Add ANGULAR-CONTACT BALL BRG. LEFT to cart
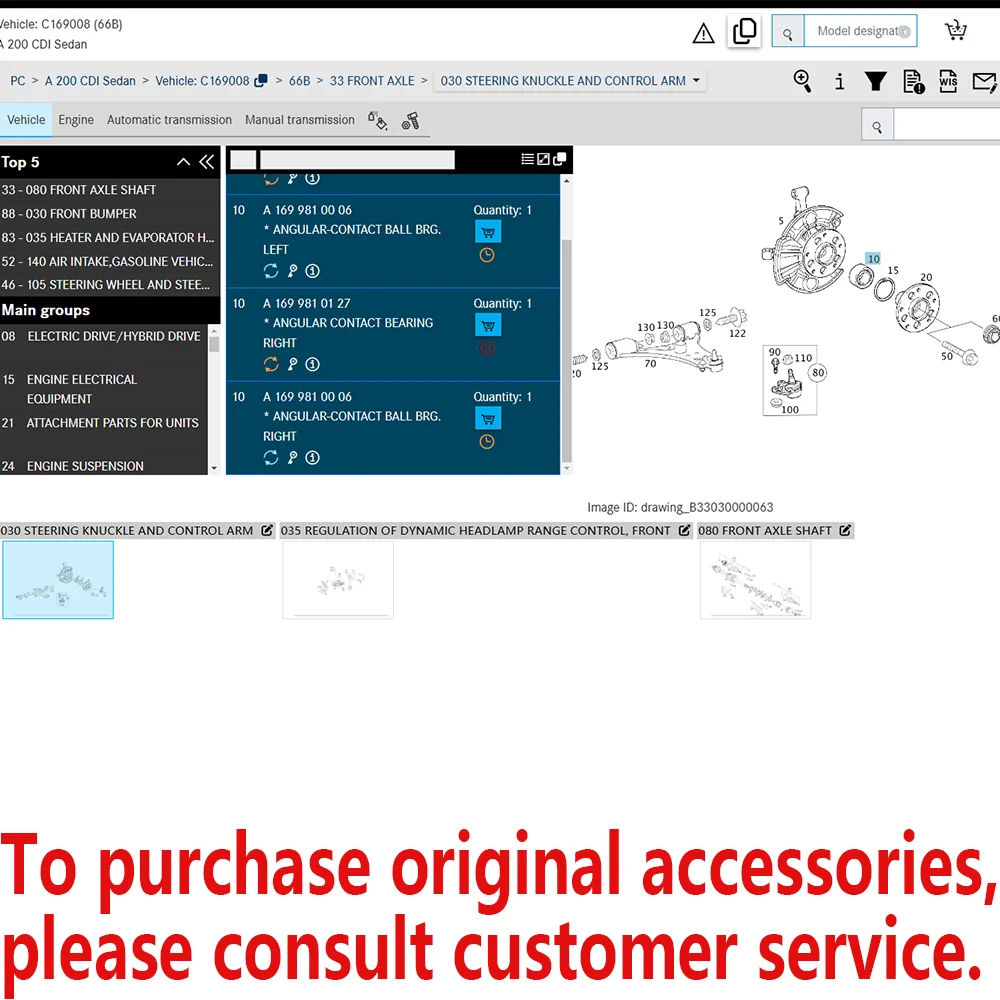 click(x=488, y=232)
